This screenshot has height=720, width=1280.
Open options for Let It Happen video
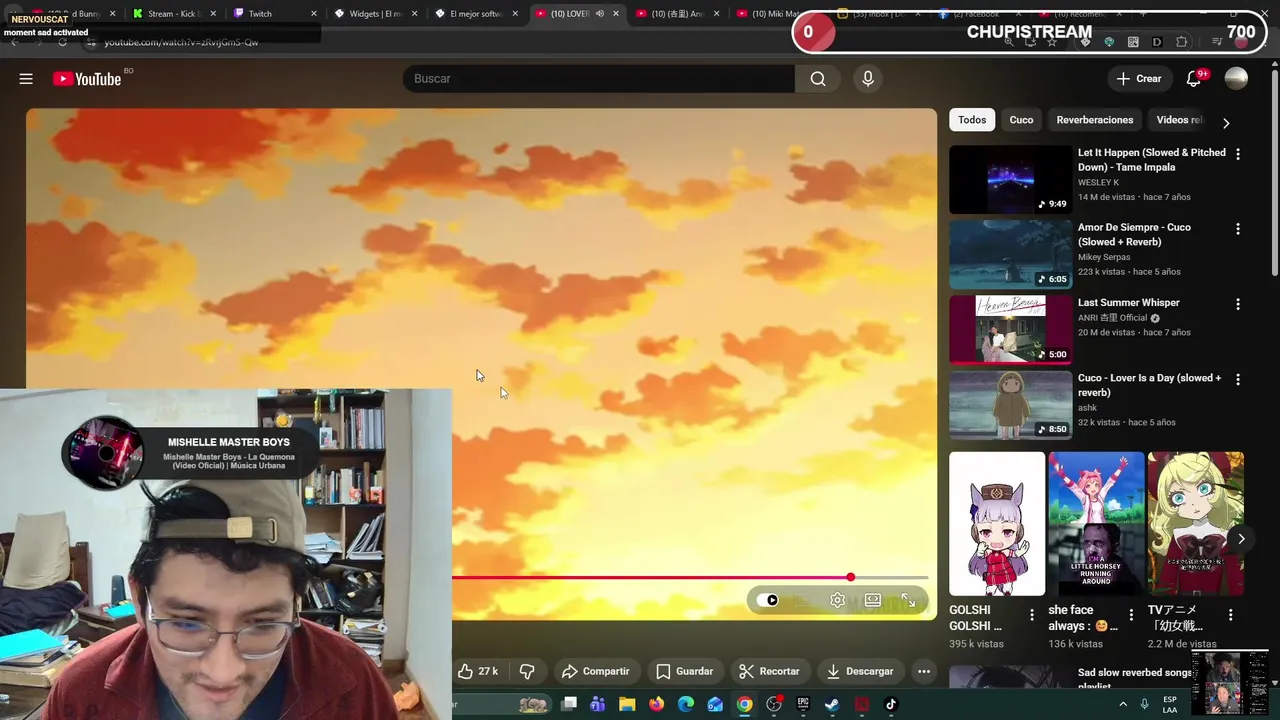(x=1238, y=154)
